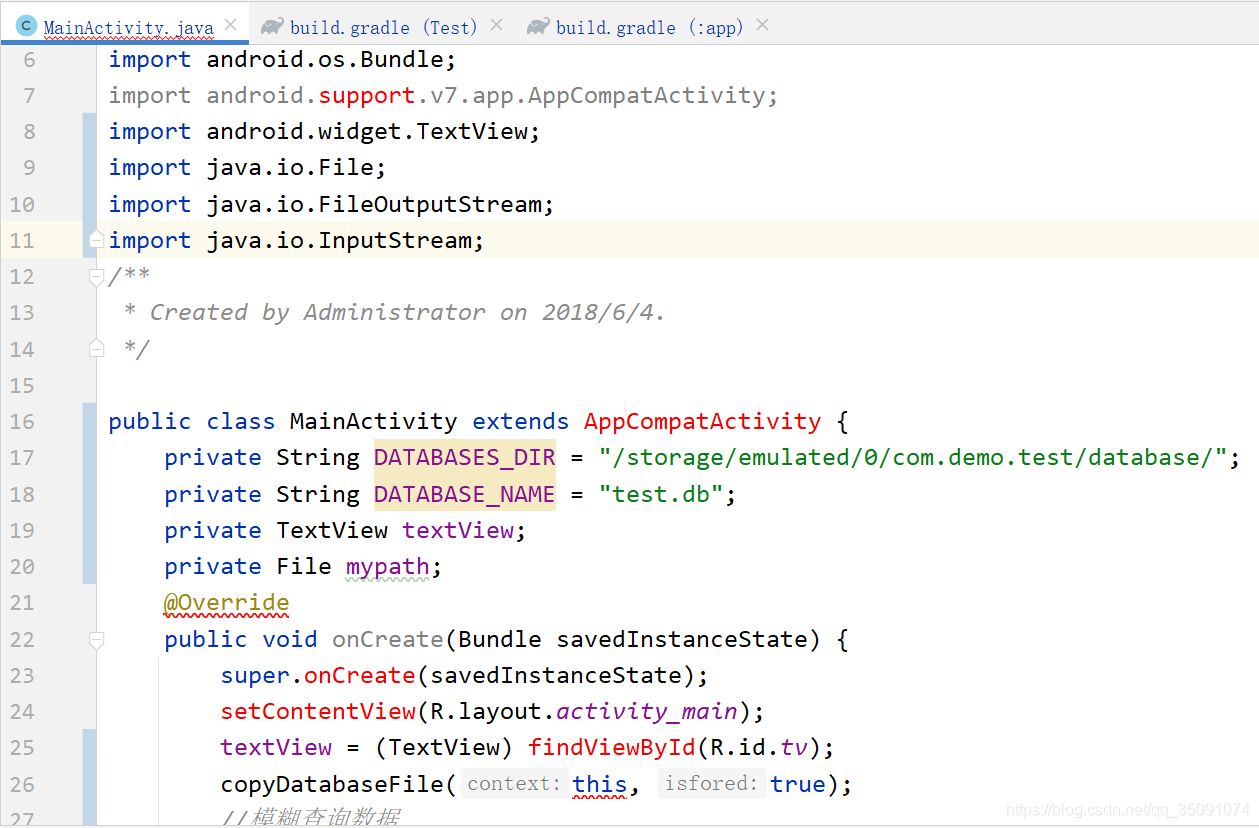Image resolution: width=1259 pixels, height=828 pixels.
Task: Click 'AppCompatActivity' after extends on line 16
Action: (x=703, y=422)
